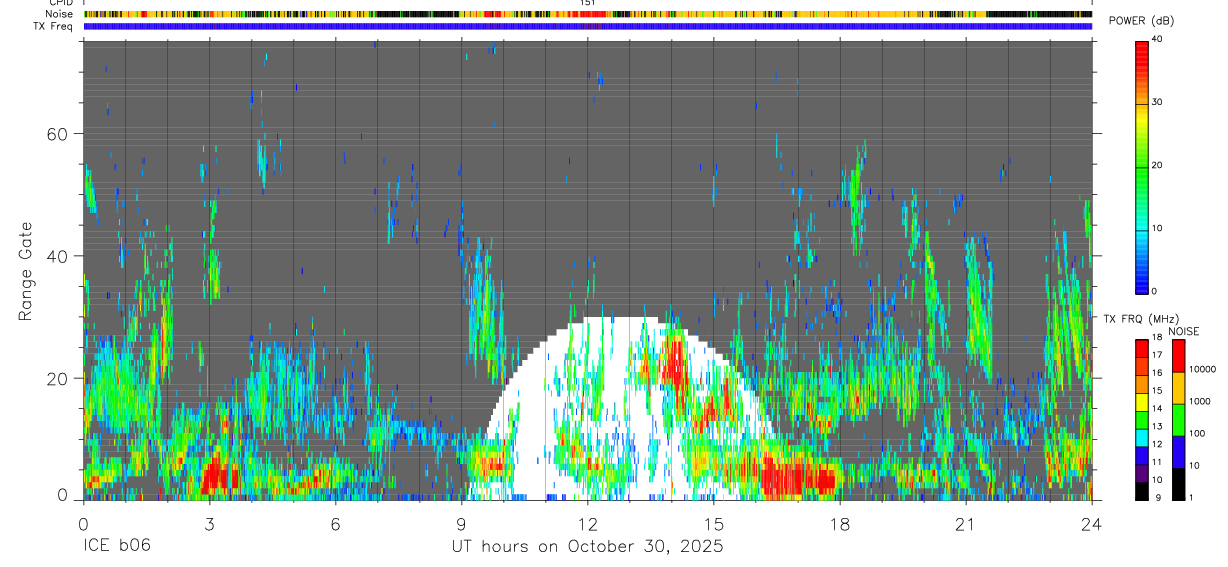Click the 0 label on POWER scale
Image resolution: width=1228 pixels, height=567 pixels.
tap(1155, 291)
